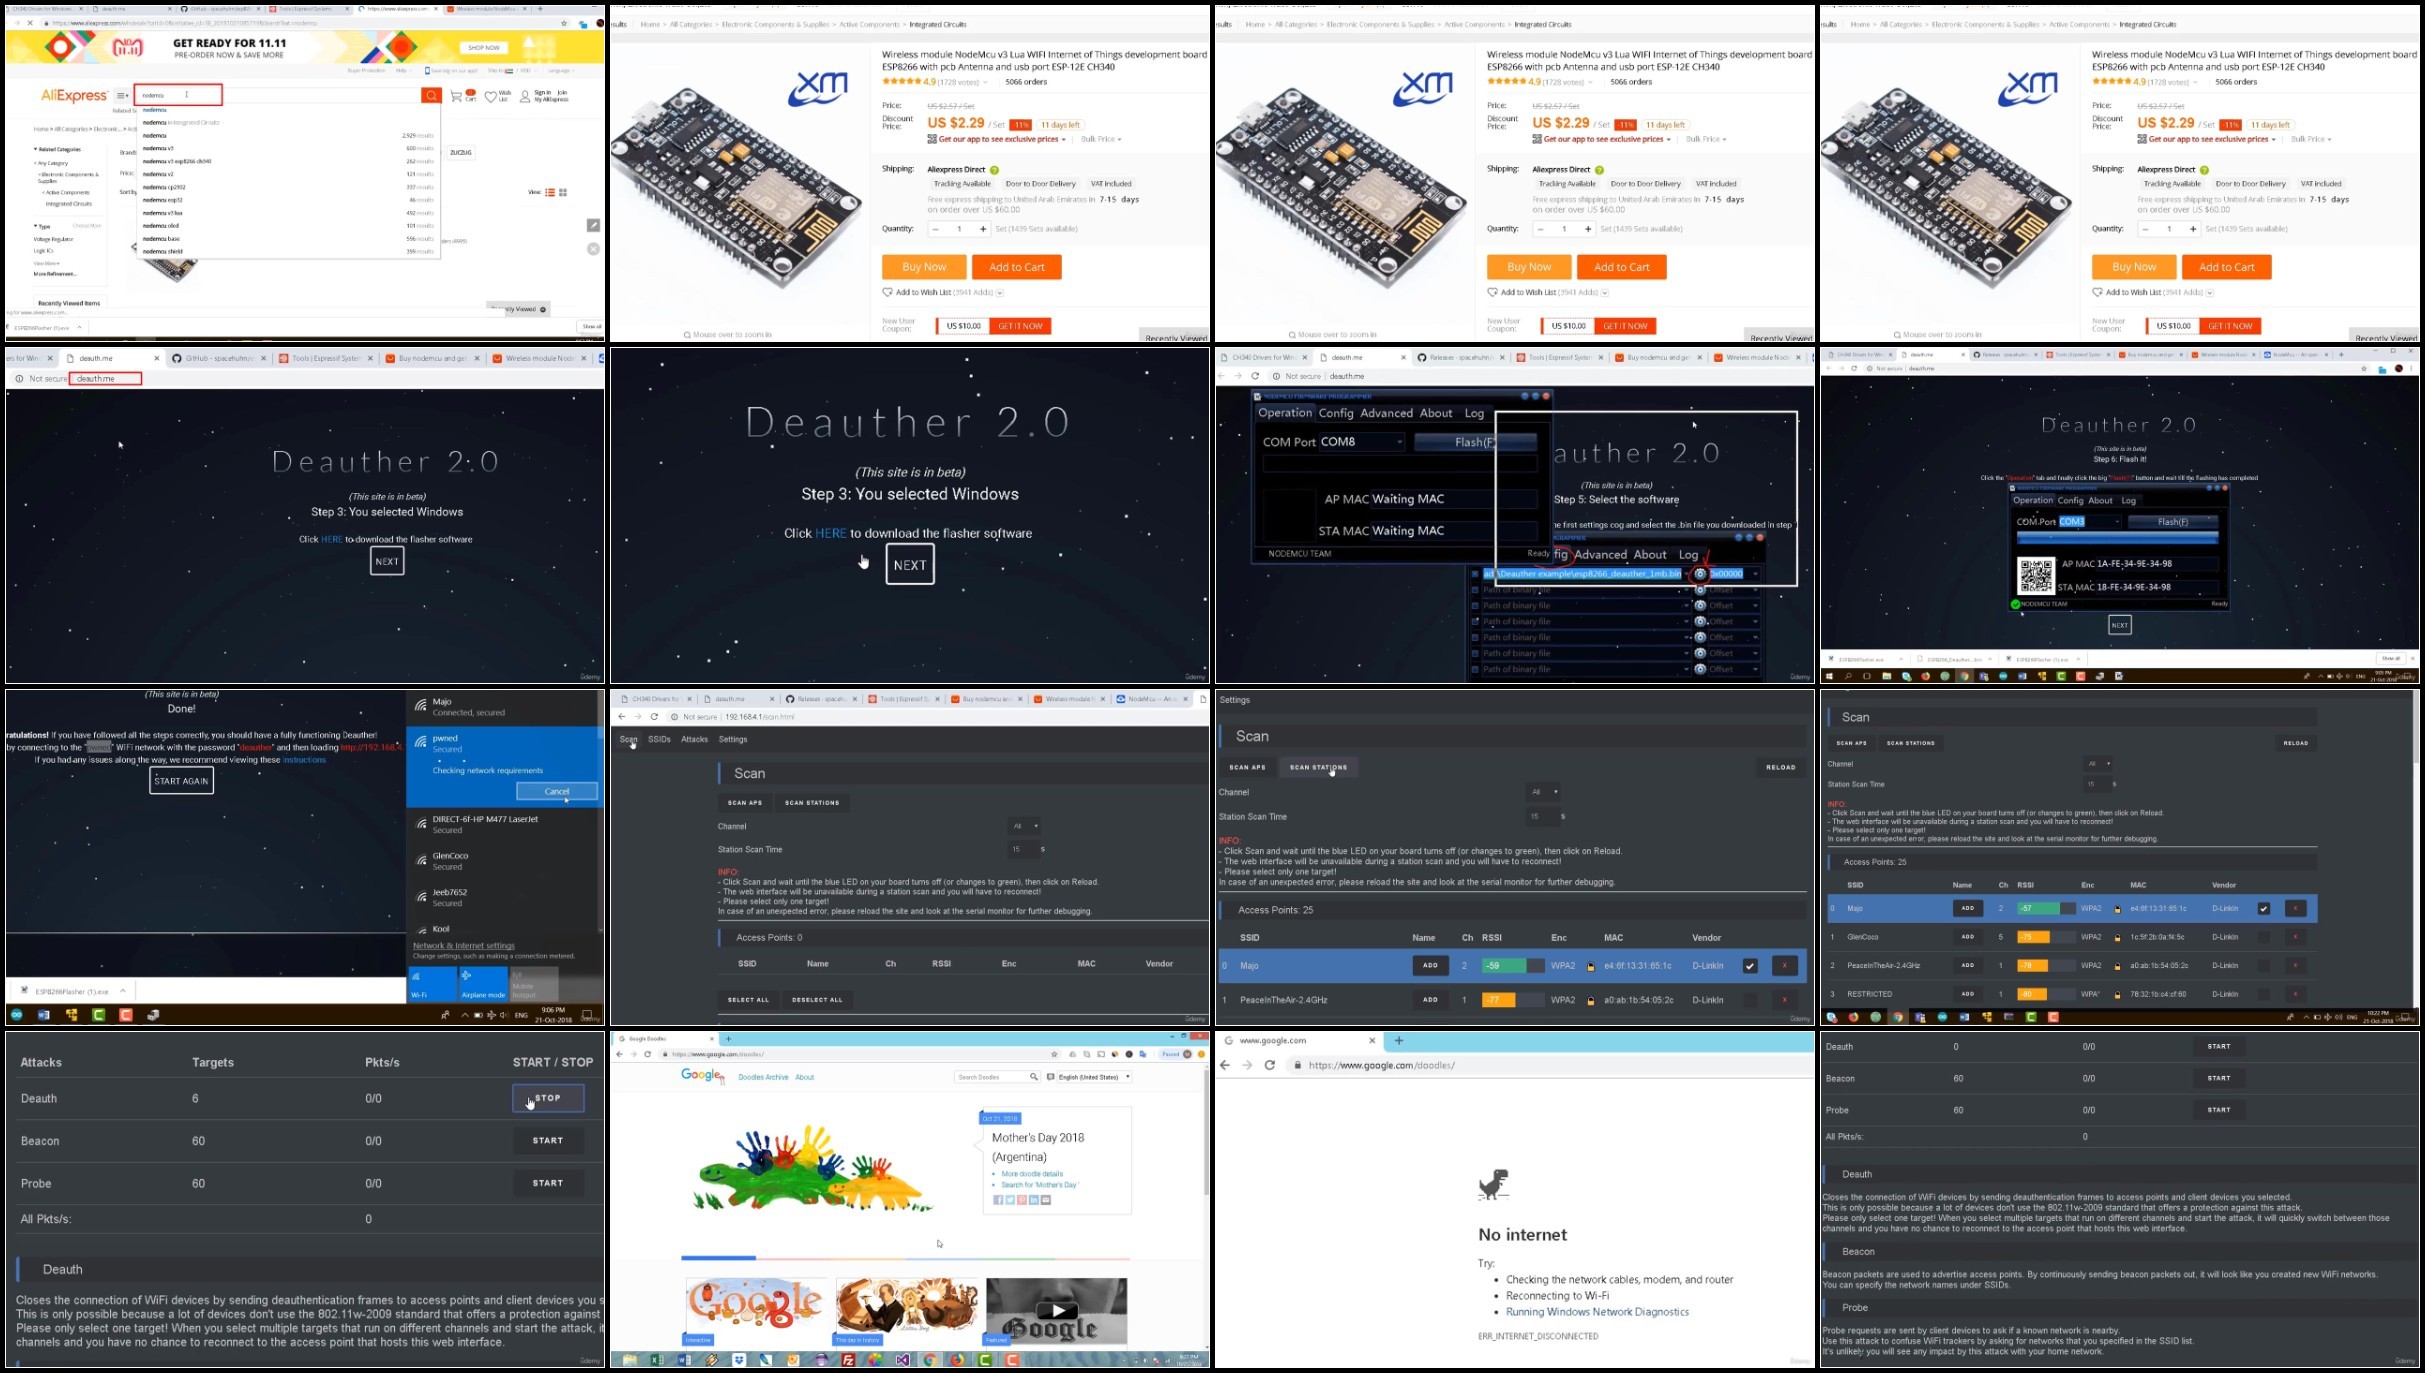The width and height of the screenshot is (2425, 1373).
Task: Click the GlenCoco RSSI signal bar
Action: pyautogui.click(x=2045, y=937)
